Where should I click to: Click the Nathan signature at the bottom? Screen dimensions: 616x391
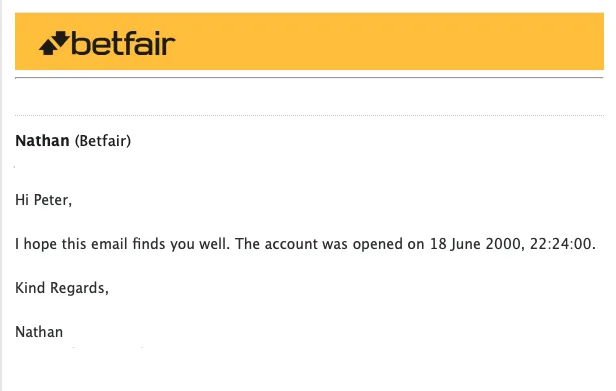click(x=39, y=332)
